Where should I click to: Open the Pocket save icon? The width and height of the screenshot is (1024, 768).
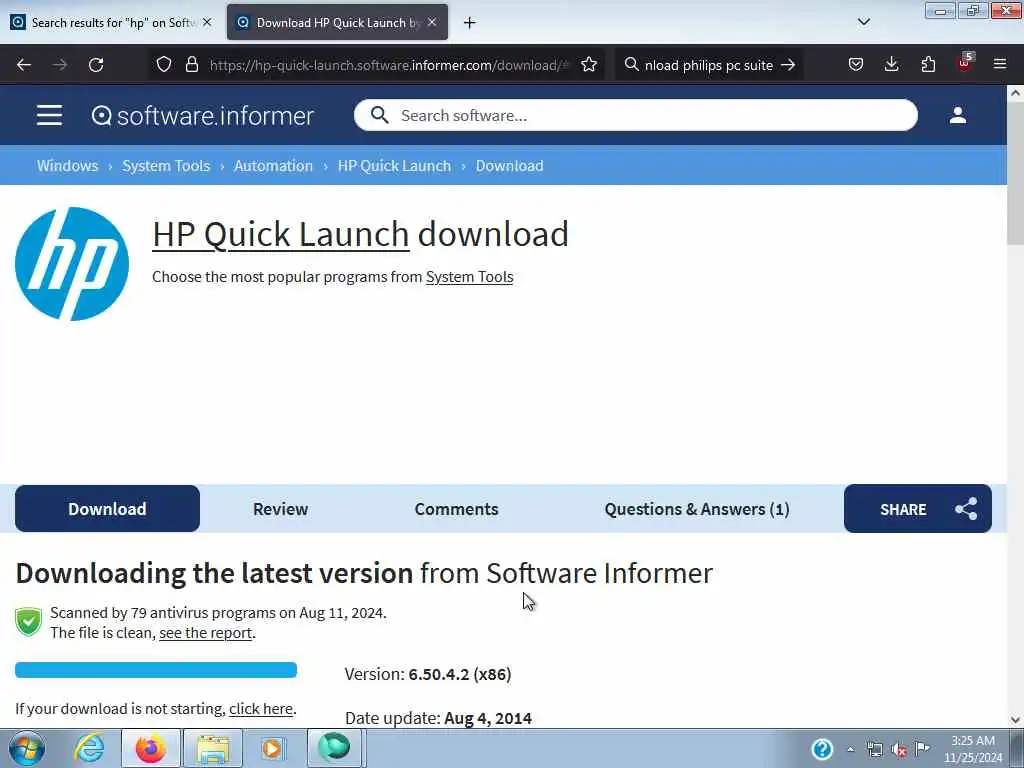click(856, 65)
